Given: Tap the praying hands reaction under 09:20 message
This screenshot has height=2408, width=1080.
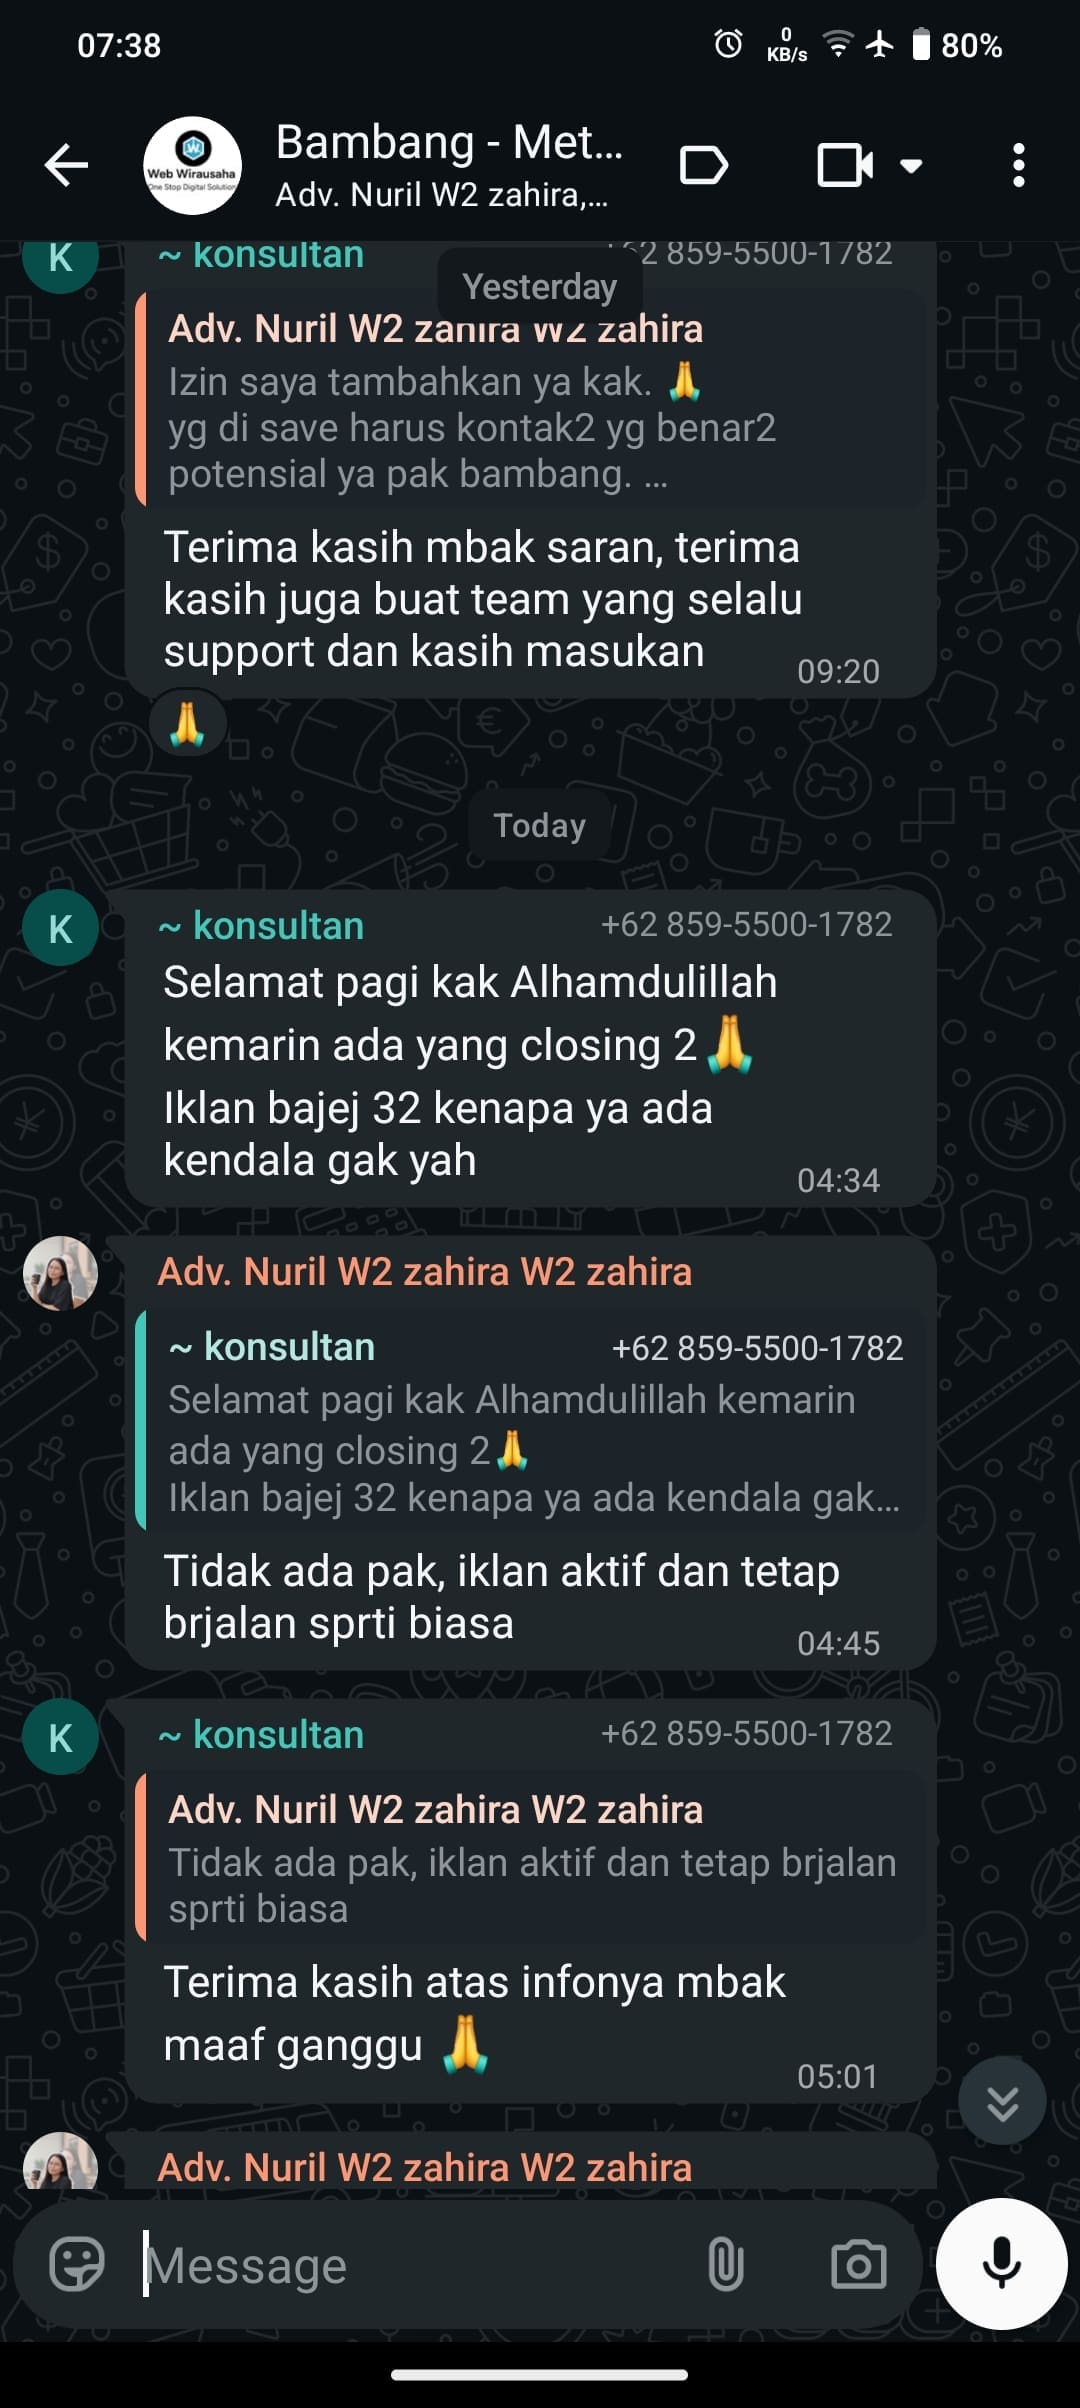Looking at the screenshot, I should (187, 724).
